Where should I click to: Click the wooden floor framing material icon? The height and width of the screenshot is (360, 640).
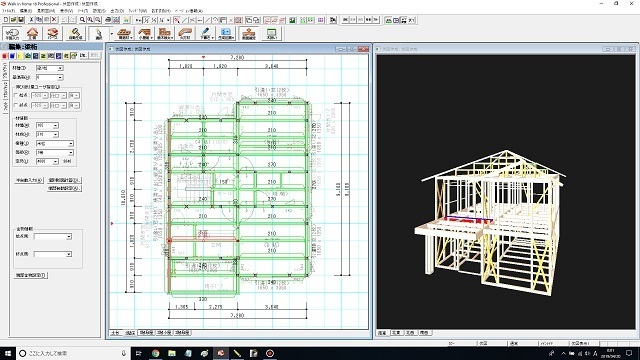tap(124, 33)
